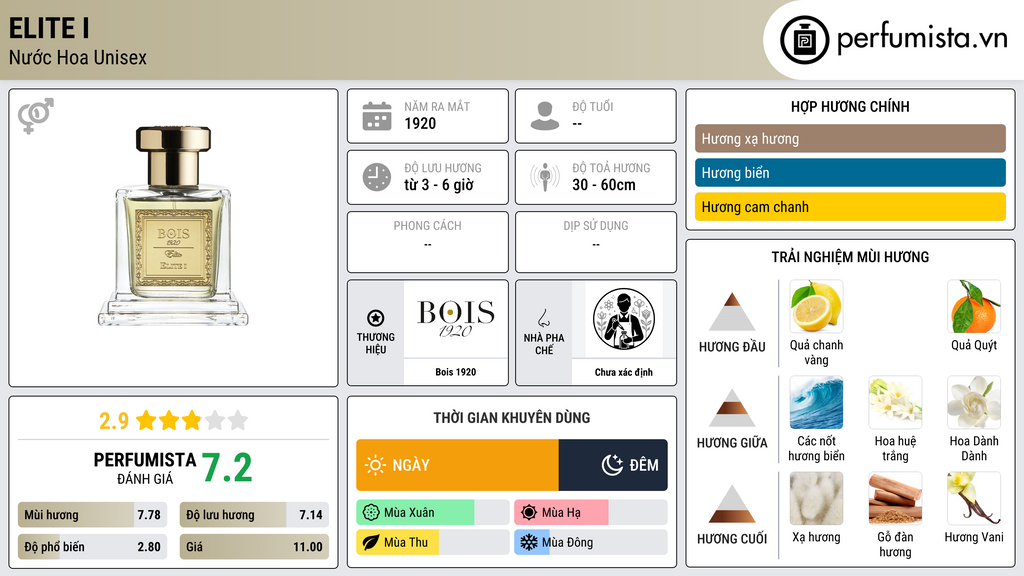Click the sun icon in Ngày bar
This screenshot has width=1024, height=576.
coord(376,465)
